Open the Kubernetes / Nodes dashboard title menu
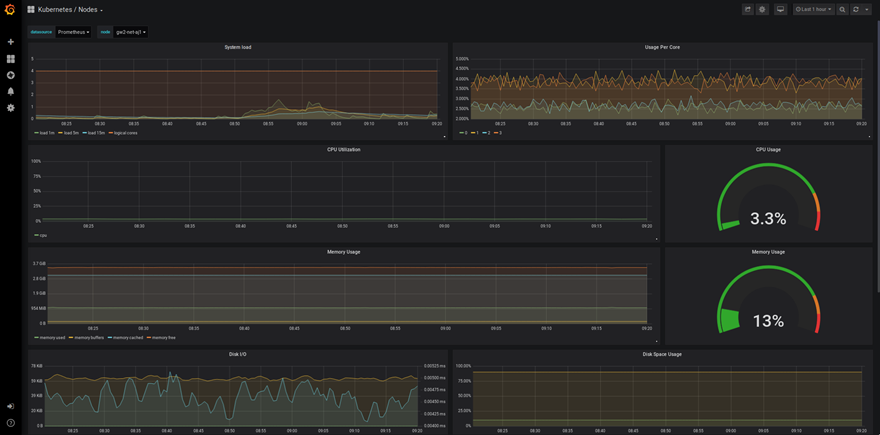Viewport: 880px width, 435px height. [x=70, y=10]
